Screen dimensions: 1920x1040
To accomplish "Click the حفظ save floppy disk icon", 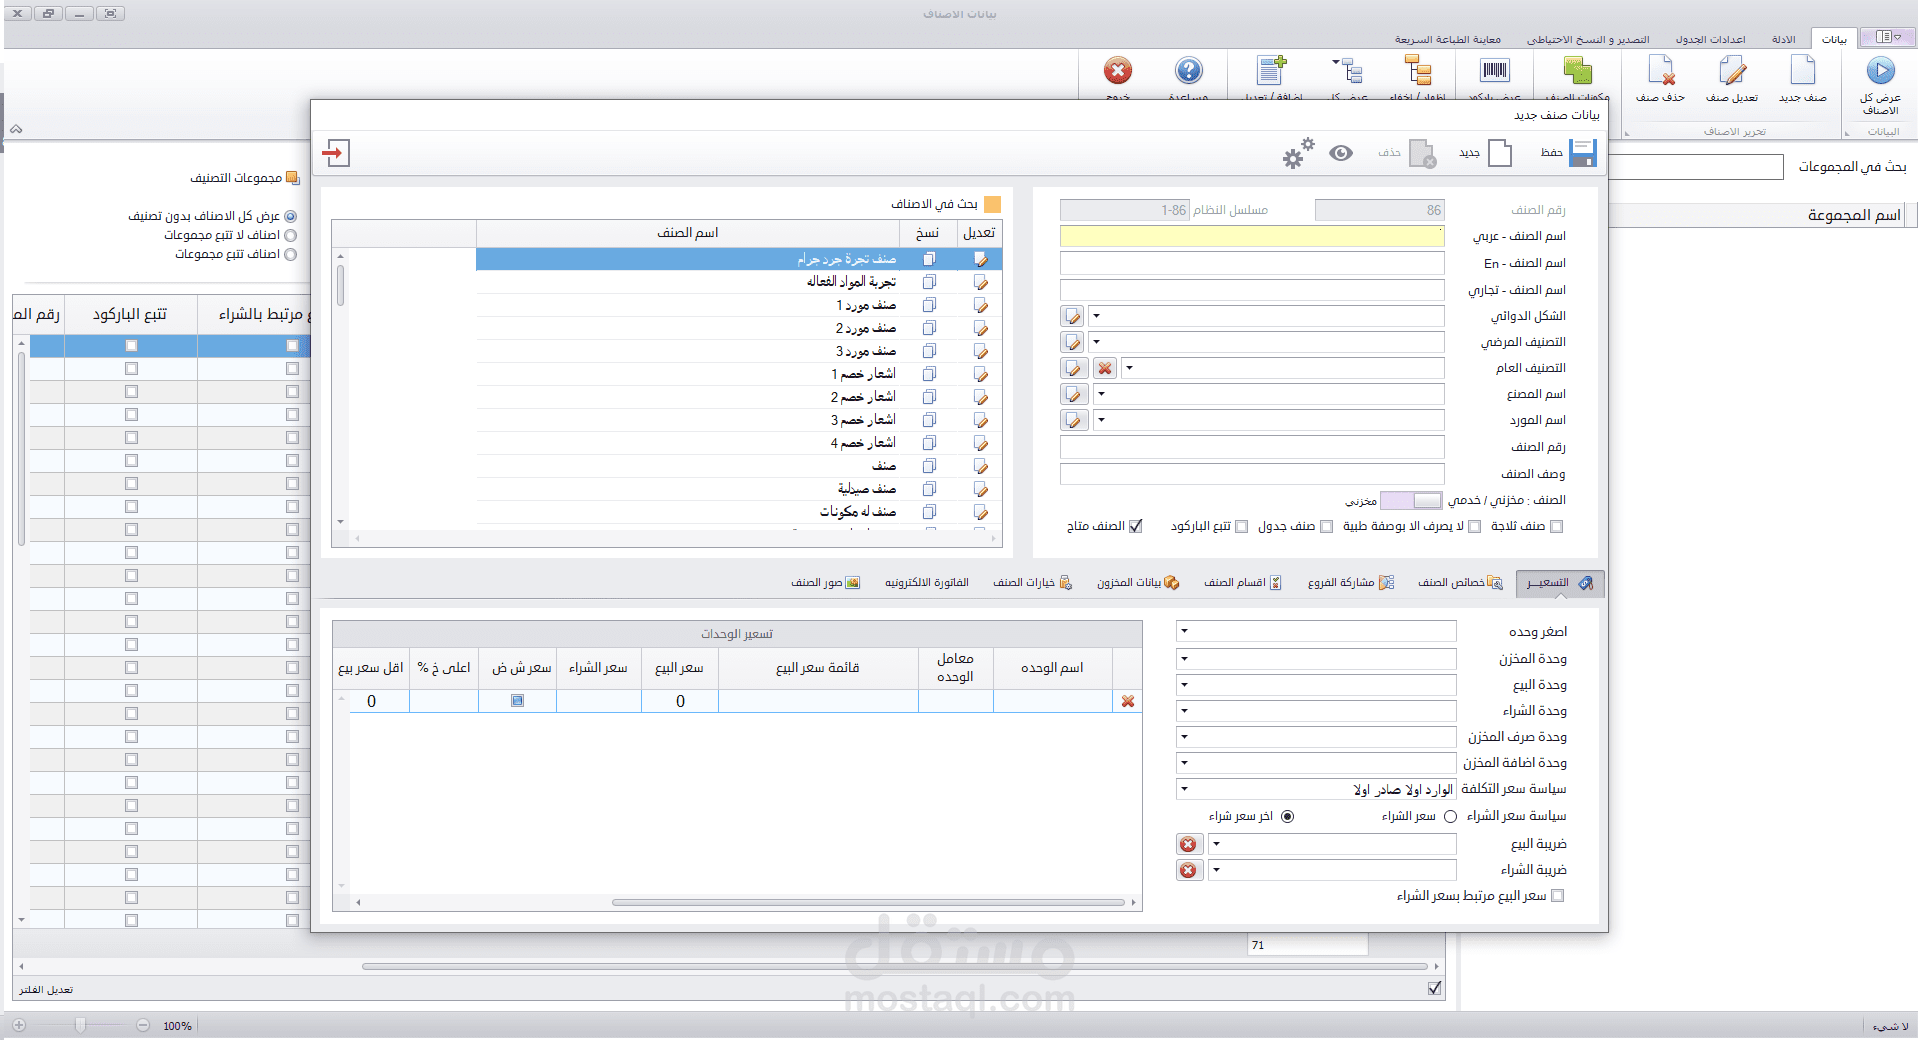I will point(1583,153).
